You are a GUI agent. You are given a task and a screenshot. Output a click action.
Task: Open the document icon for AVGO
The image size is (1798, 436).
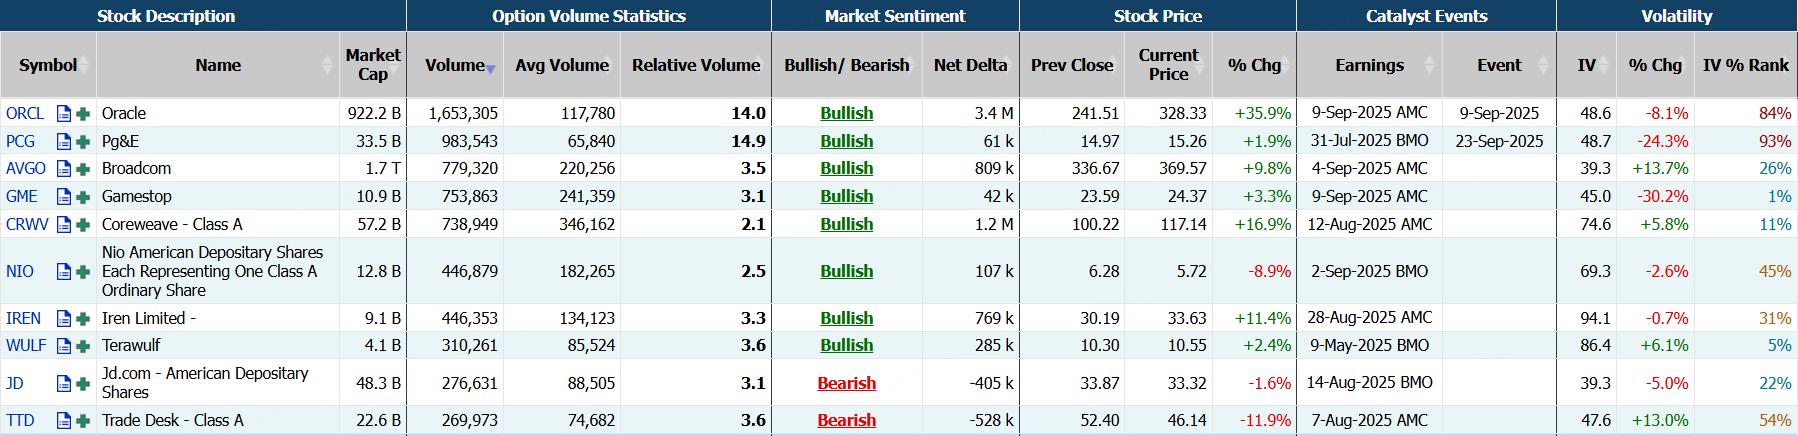[64, 169]
